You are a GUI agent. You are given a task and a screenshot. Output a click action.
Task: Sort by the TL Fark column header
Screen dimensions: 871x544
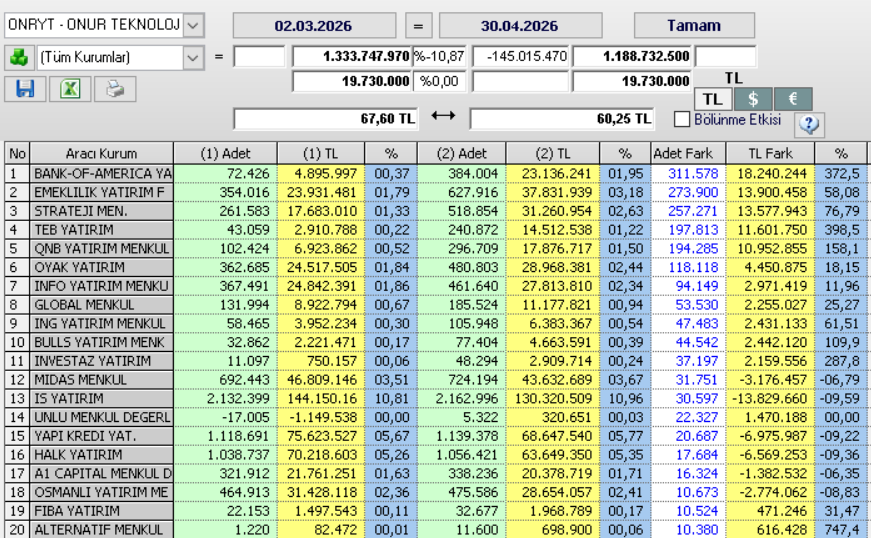[770, 153]
